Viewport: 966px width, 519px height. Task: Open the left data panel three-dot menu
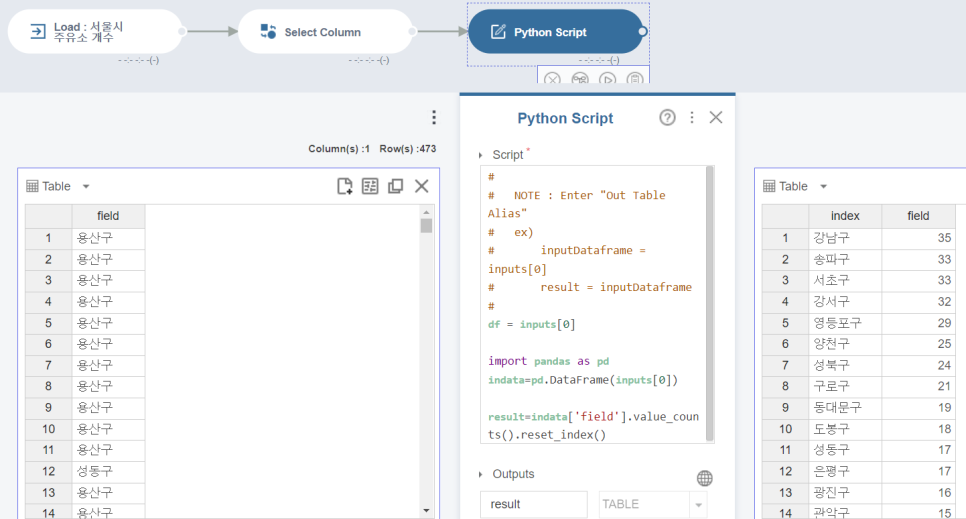coord(434,117)
